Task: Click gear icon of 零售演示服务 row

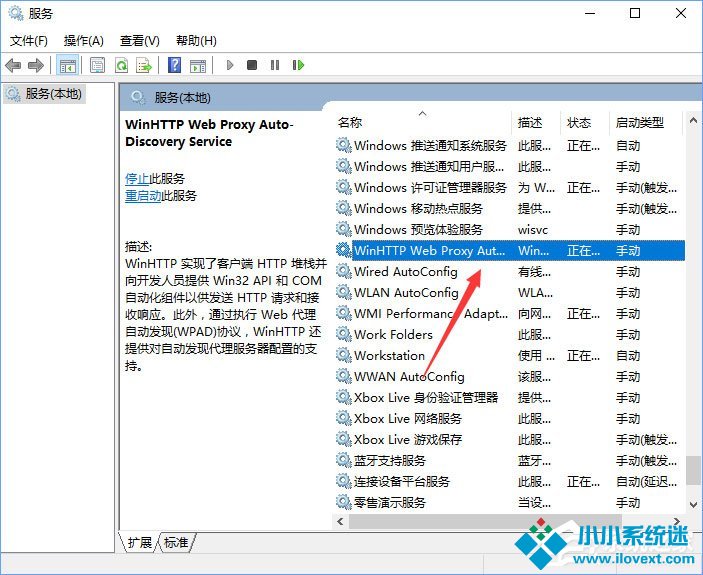Action: tap(343, 502)
